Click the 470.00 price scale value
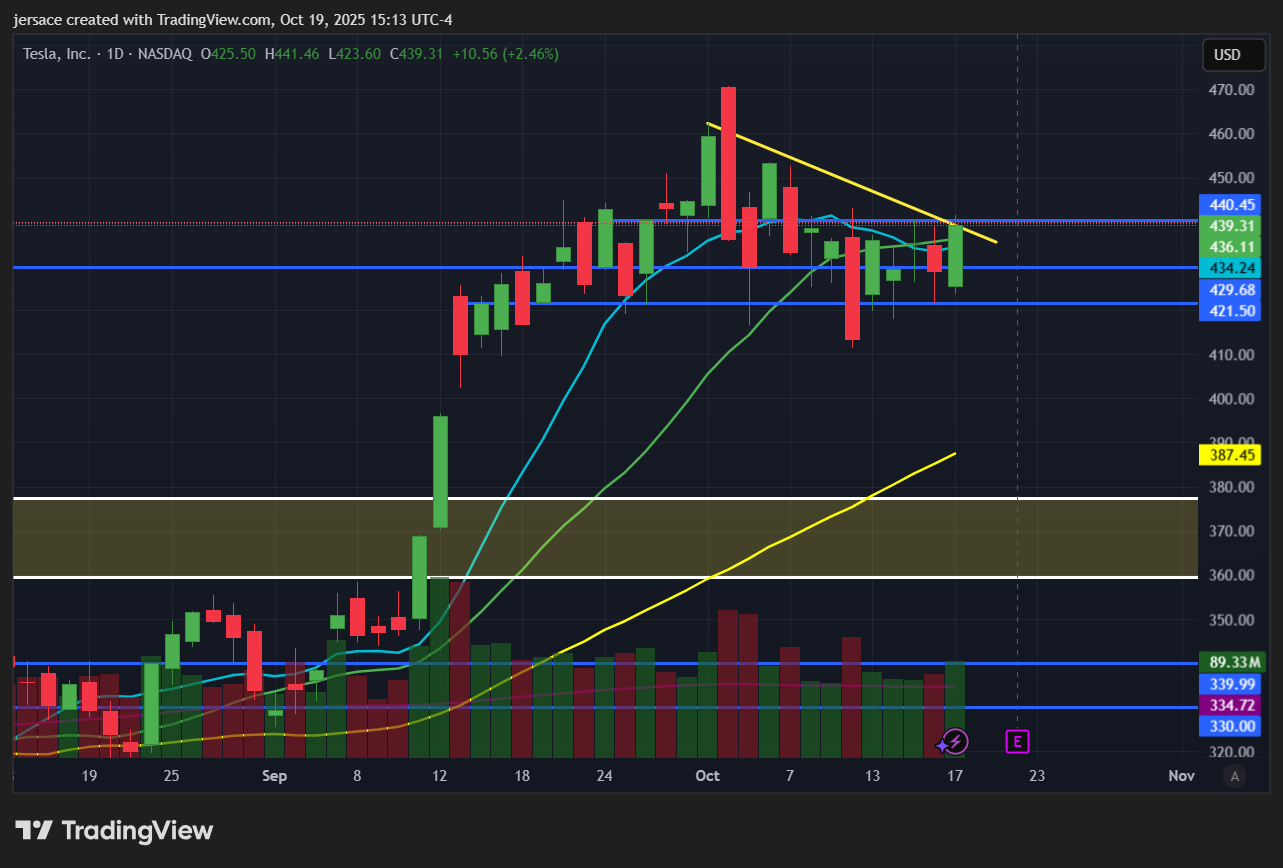This screenshot has height=868, width=1283. [x=1232, y=89]
